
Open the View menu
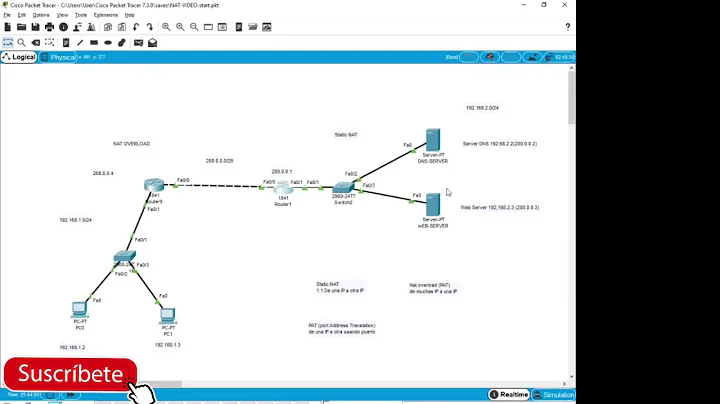point(62,15)
